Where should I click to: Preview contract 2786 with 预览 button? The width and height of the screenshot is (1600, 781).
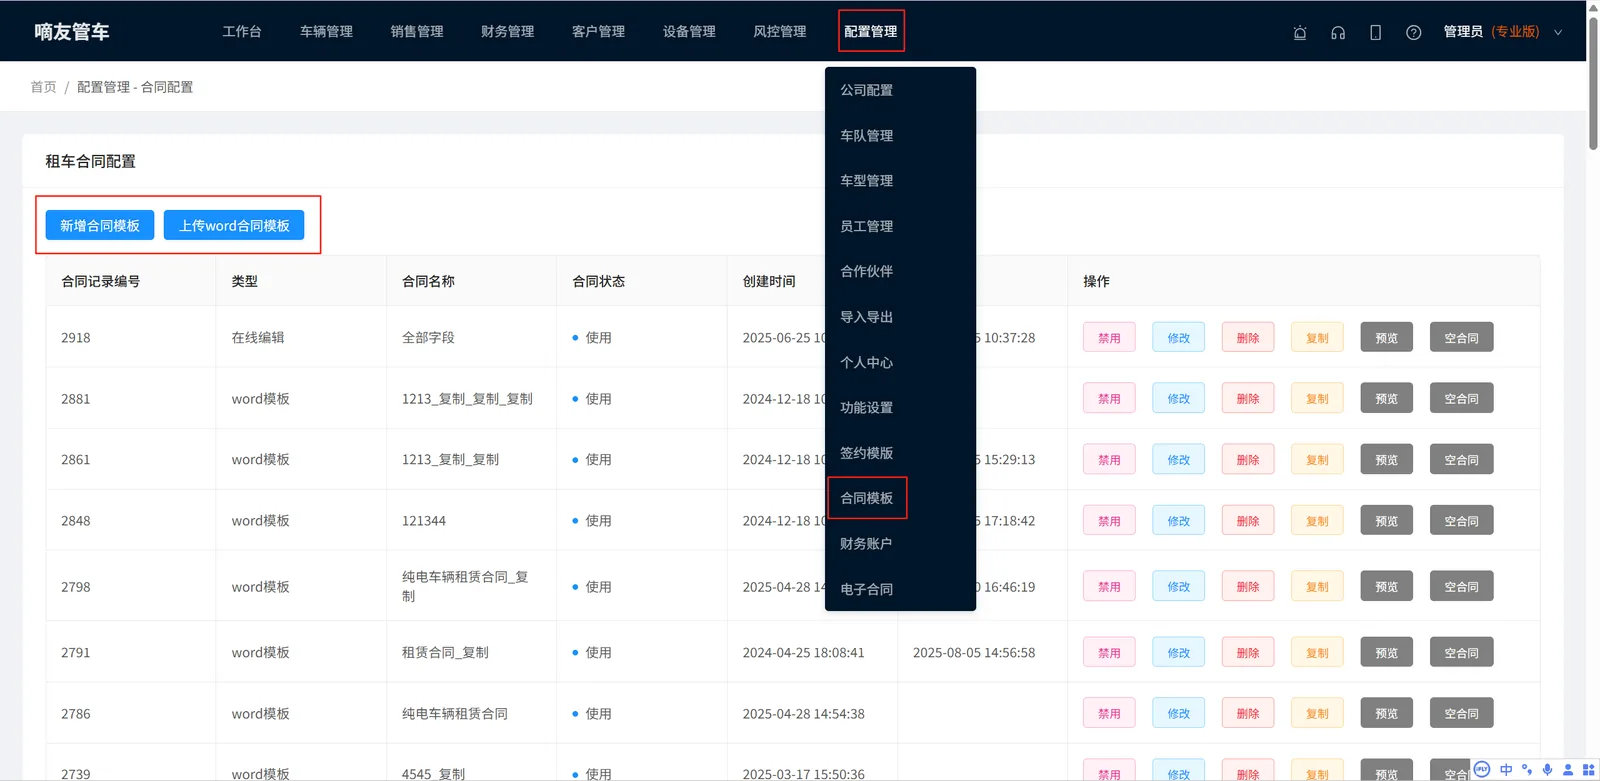(1387, 714)
